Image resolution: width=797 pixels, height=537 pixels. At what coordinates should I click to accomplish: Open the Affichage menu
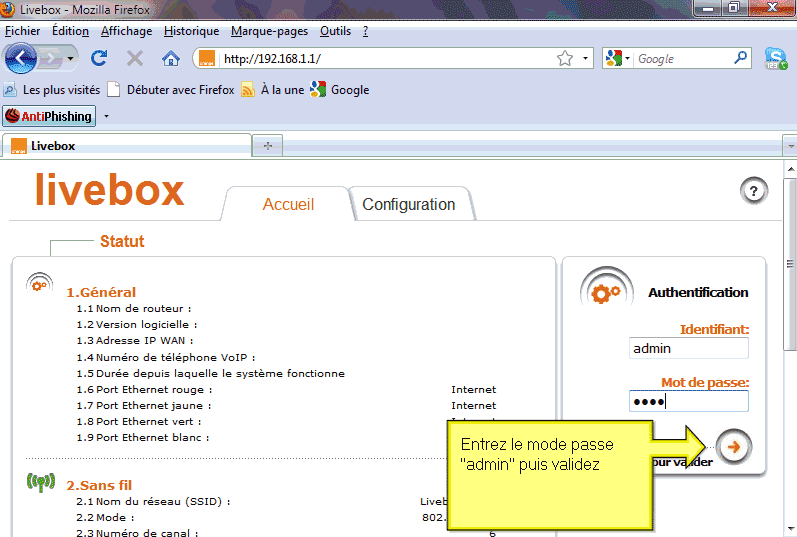(127, 31)
